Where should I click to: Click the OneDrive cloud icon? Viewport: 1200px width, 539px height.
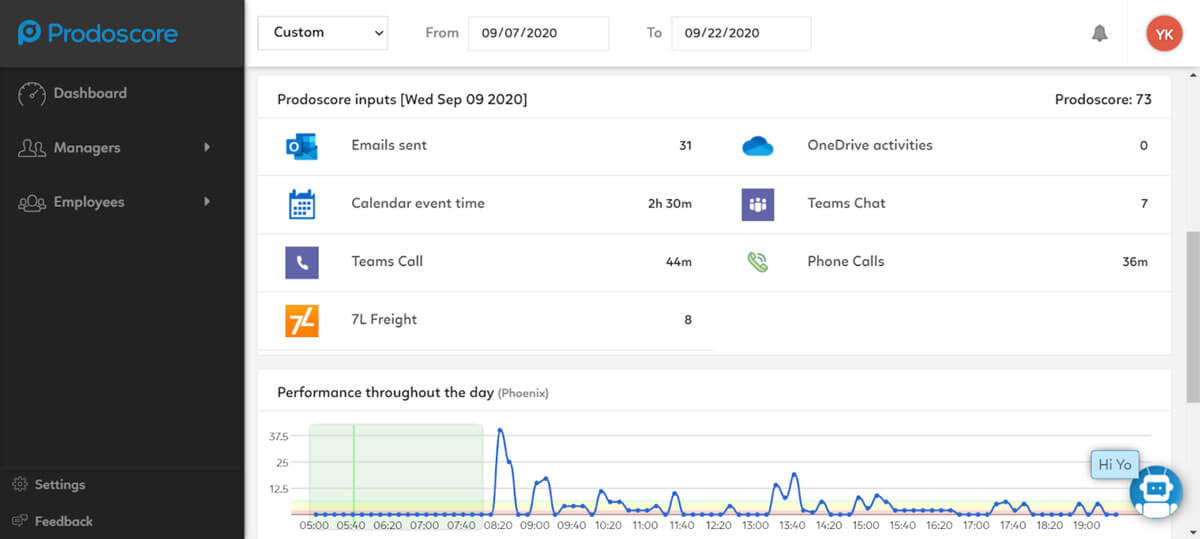758,146
